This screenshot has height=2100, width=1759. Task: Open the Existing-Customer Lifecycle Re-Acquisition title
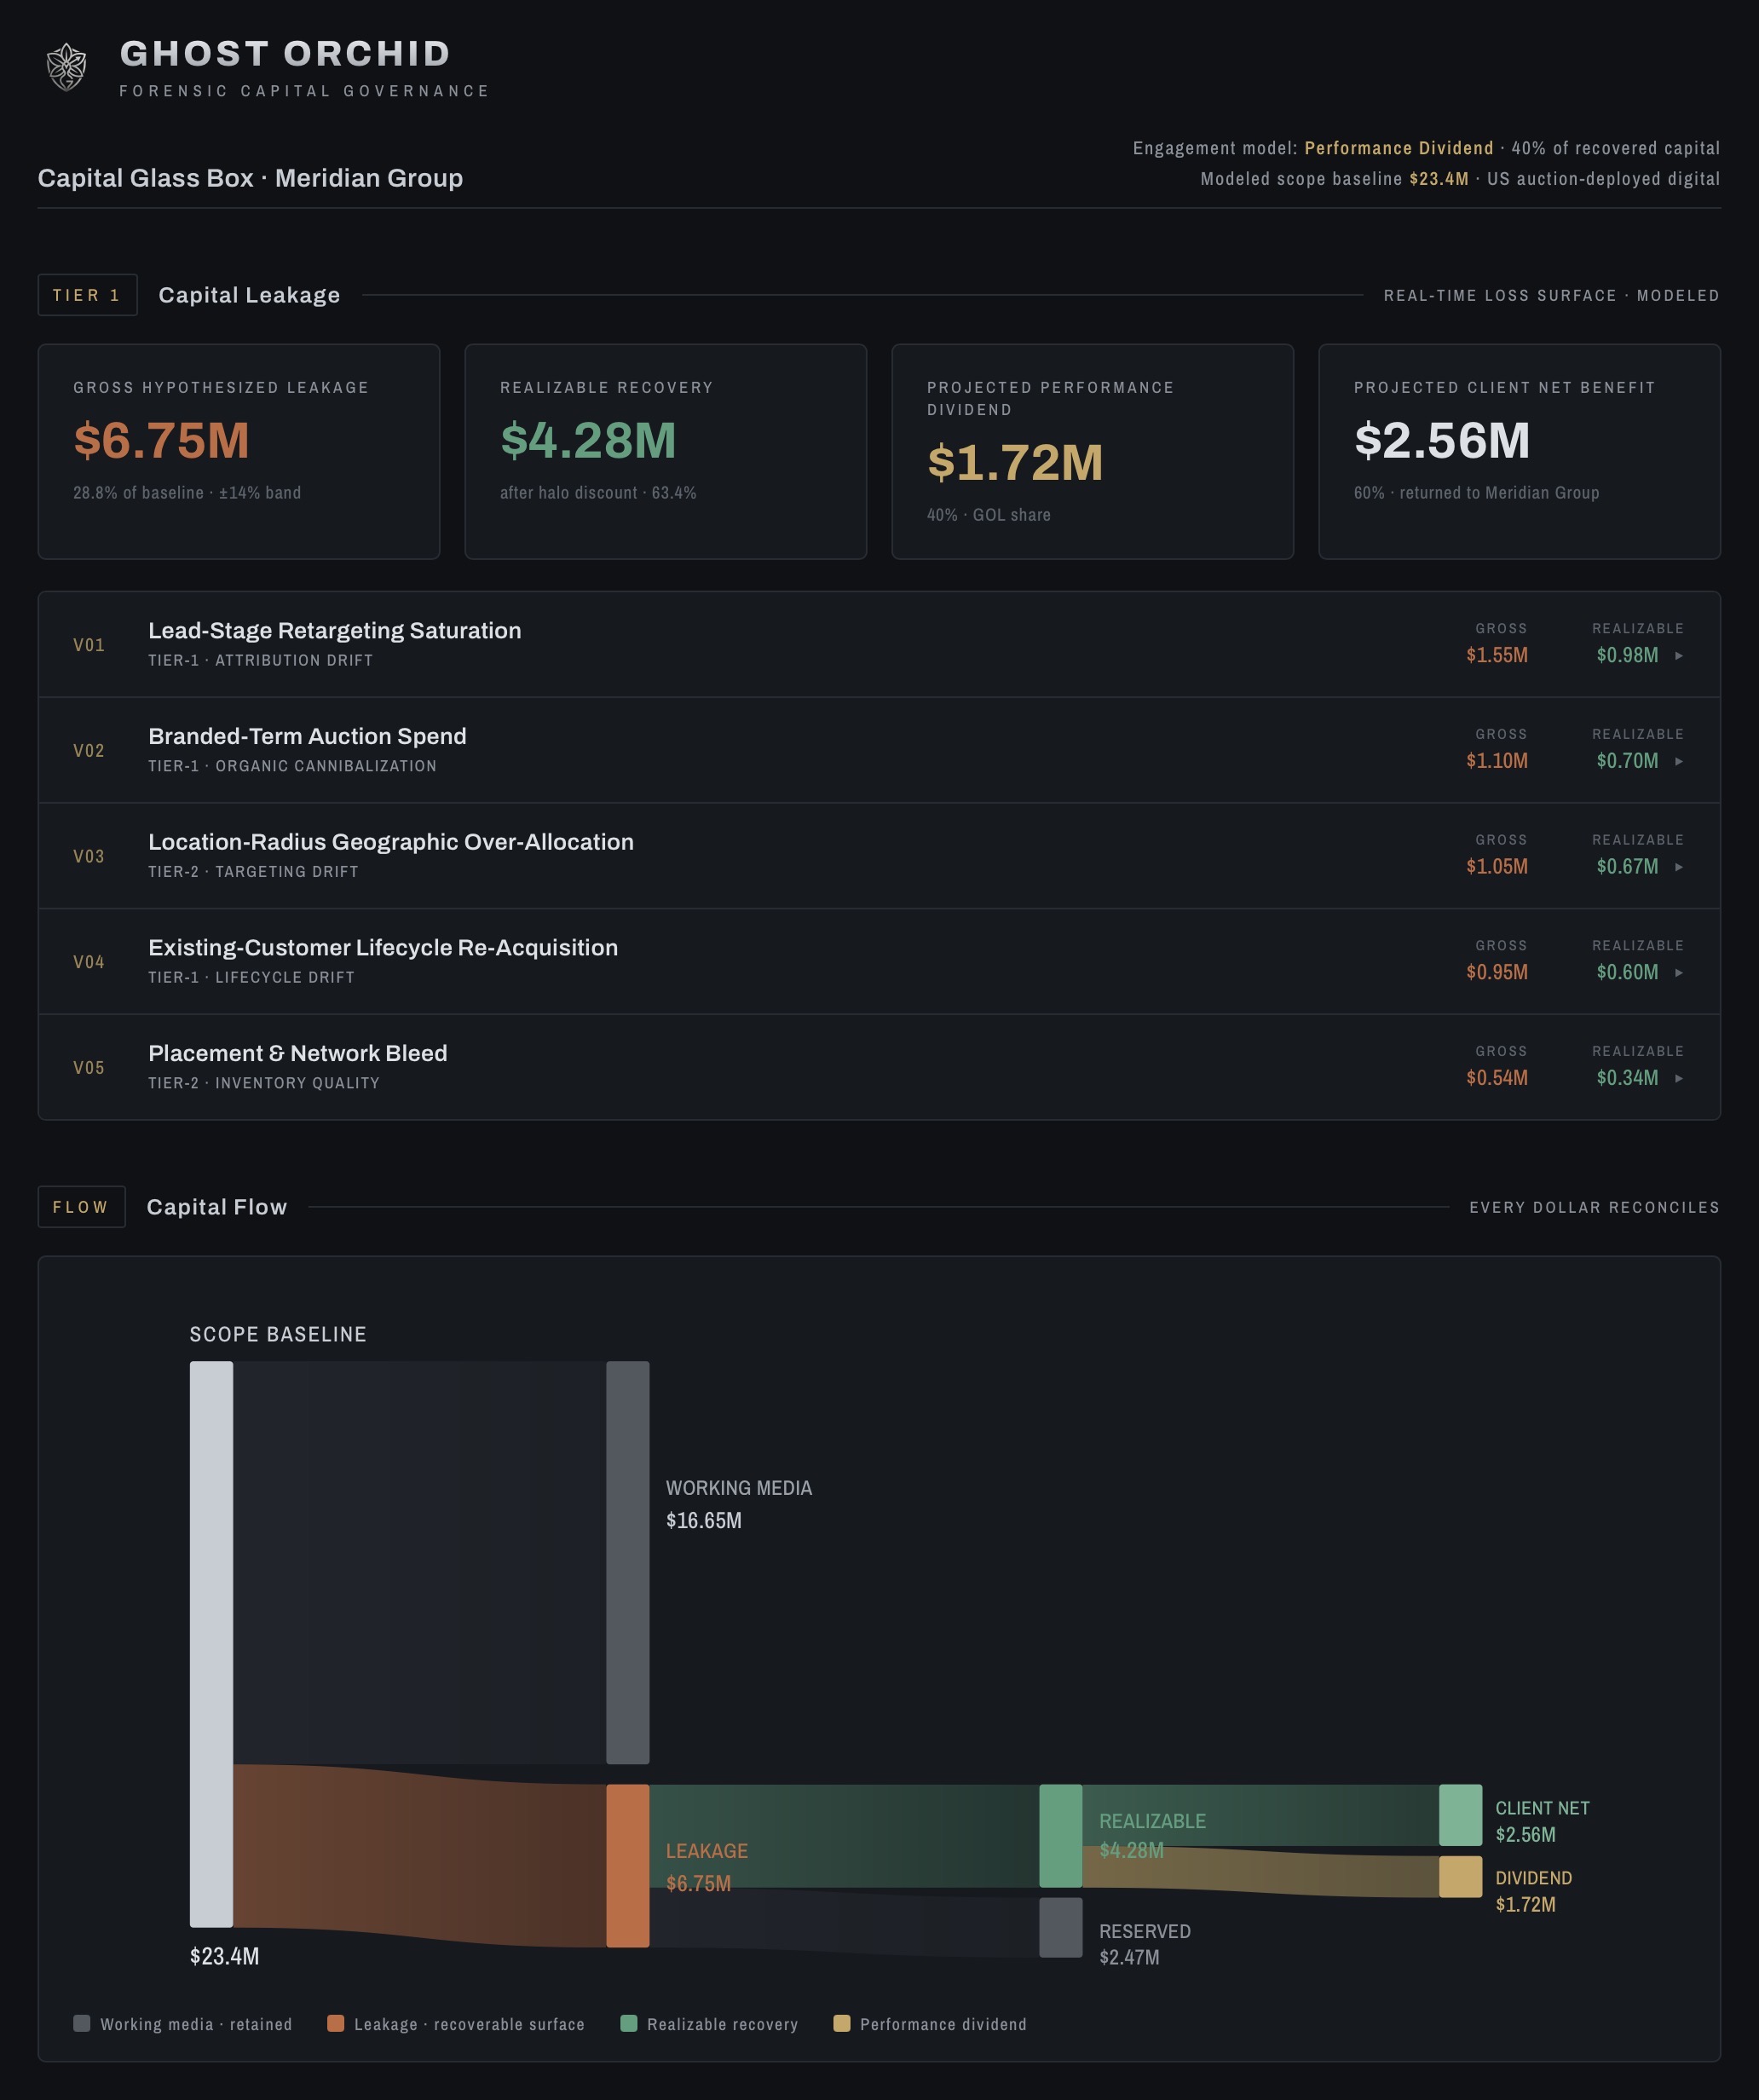click(383, 948)
